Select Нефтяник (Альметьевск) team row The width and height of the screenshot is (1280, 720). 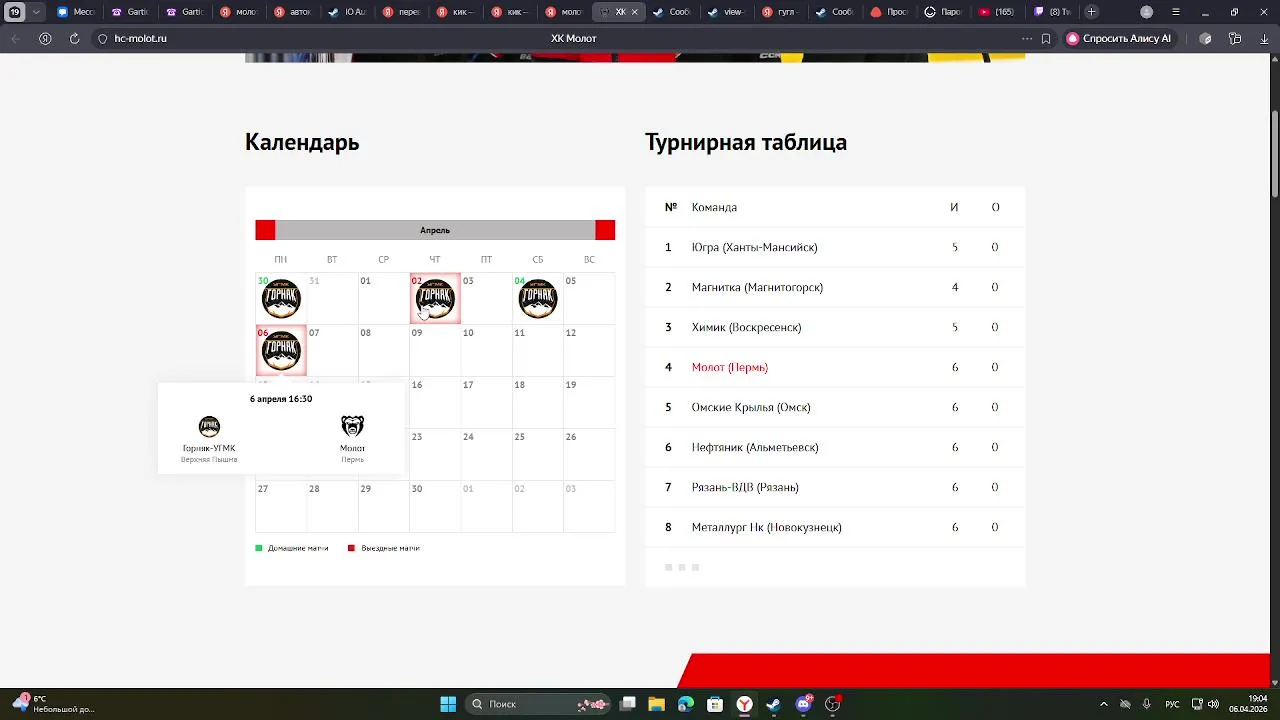835,447
